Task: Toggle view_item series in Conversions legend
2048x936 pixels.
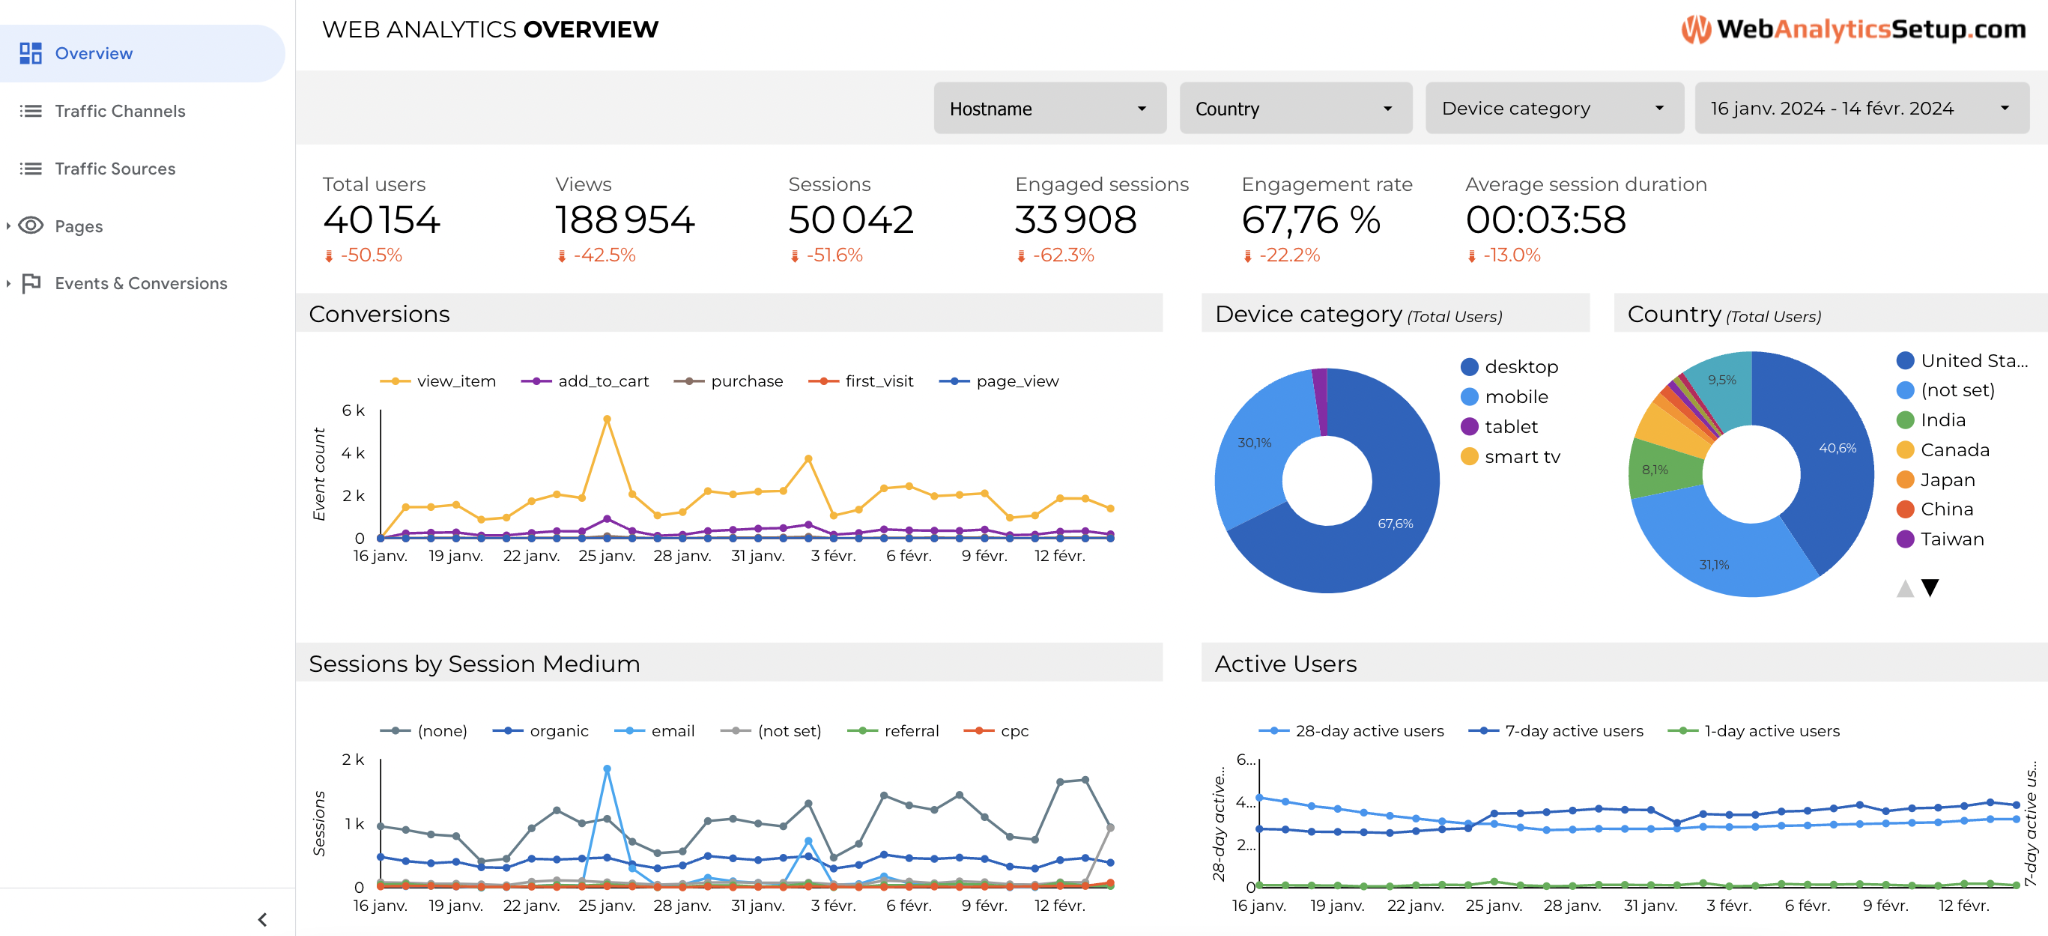Action: click(x=438, y=381)
